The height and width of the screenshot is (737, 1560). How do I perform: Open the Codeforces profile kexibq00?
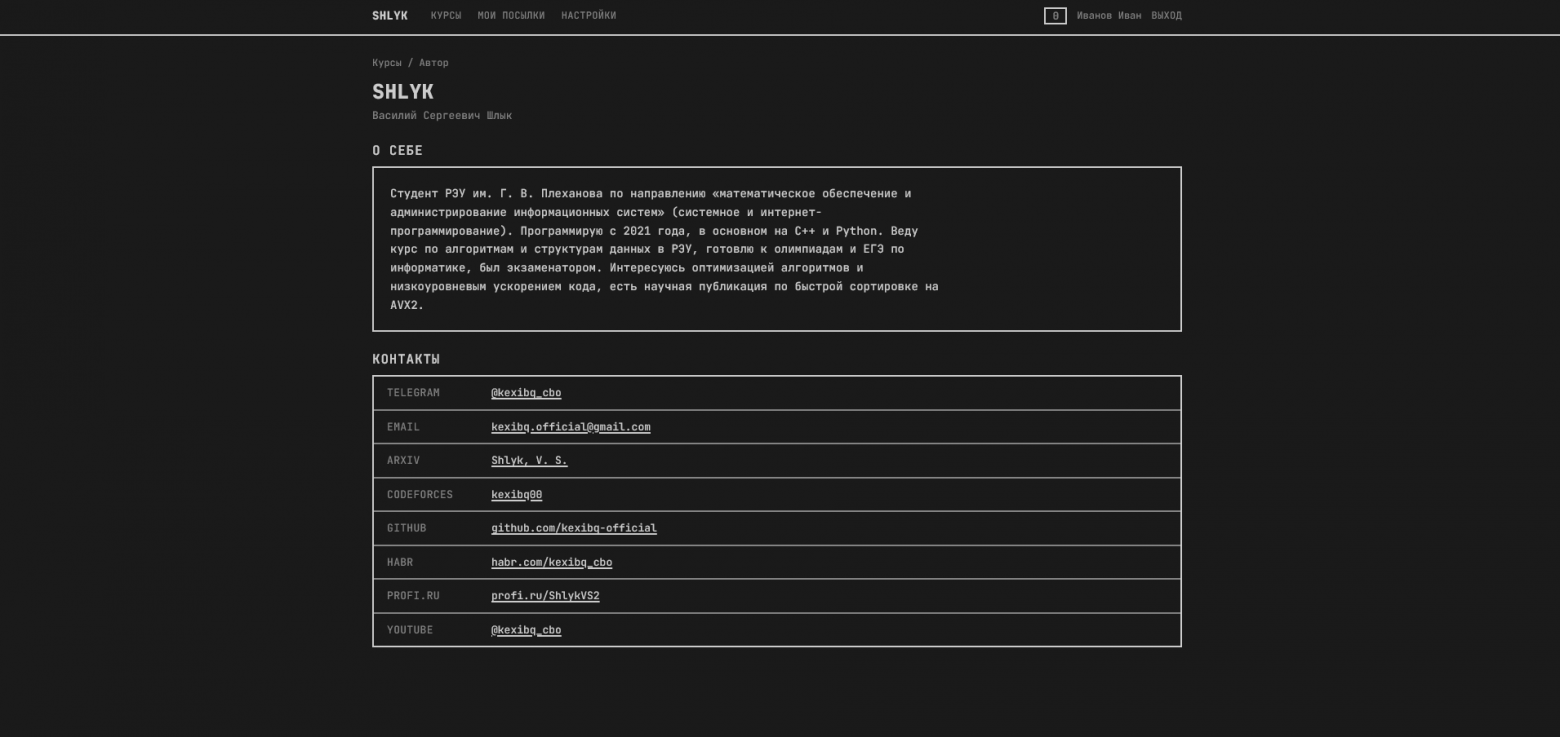pyautogui.click(x=517, y=495)
